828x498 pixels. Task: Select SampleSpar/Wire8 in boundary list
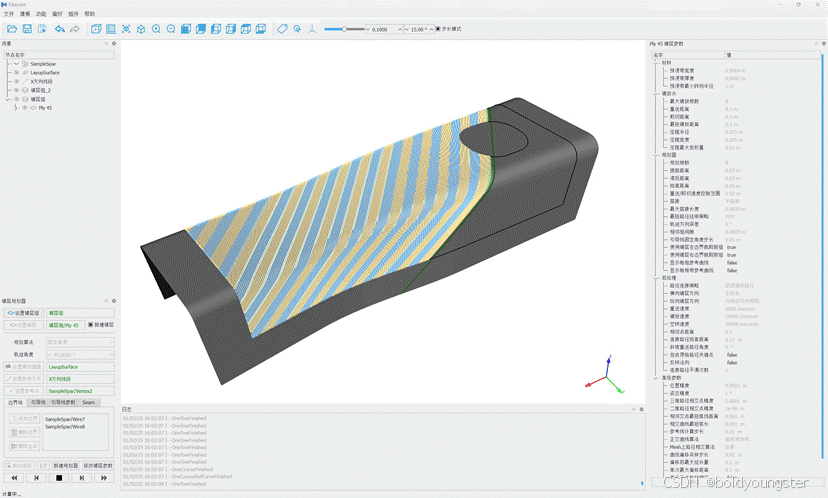pos(65,427)
